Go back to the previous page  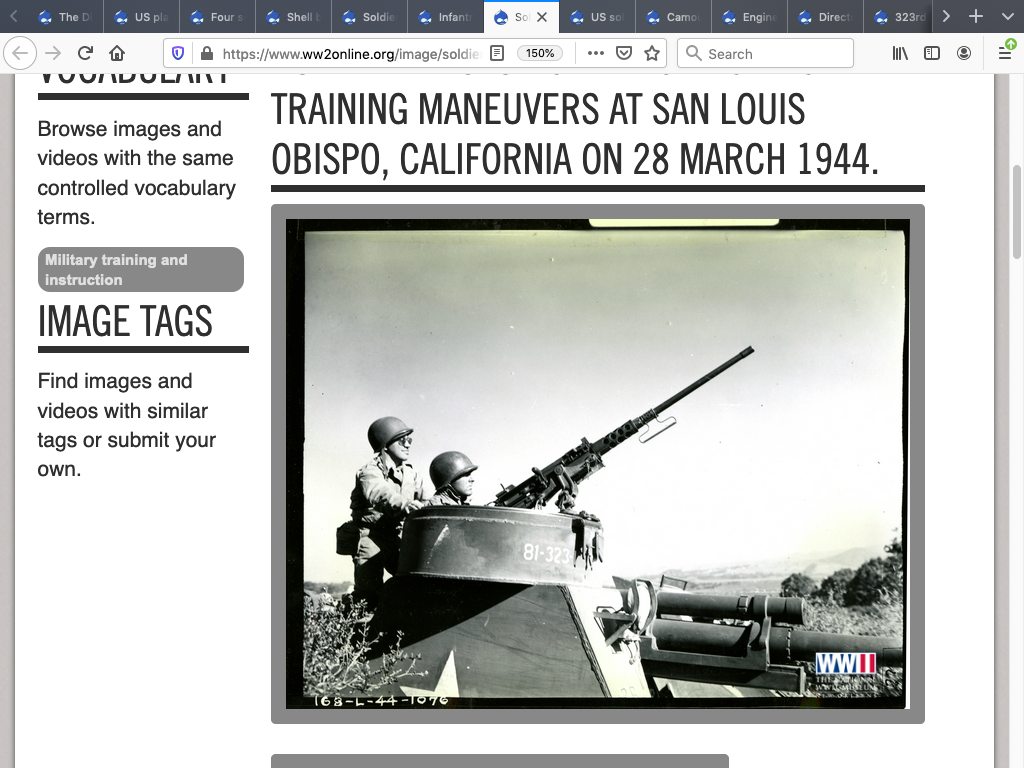[x=21, y=53]
